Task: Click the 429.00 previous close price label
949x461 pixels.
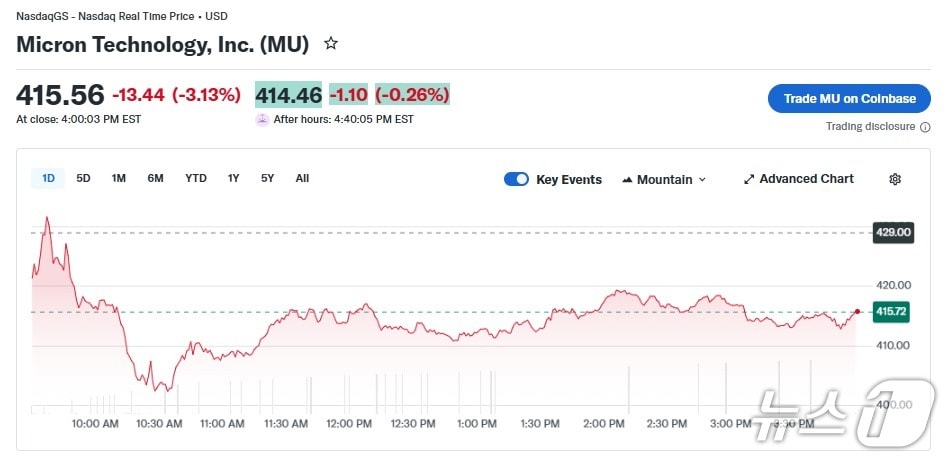Action: (x=893, y=232)
